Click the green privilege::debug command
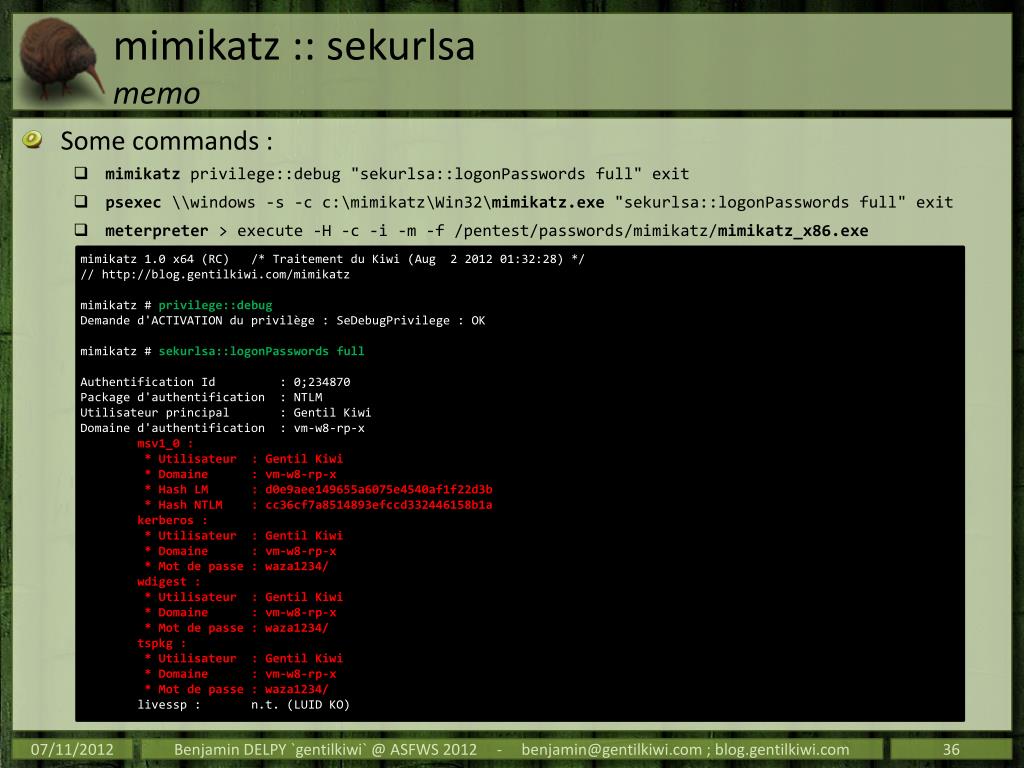Image resolution: width=1024 pixels, height=768 pixels. [216, 306]
